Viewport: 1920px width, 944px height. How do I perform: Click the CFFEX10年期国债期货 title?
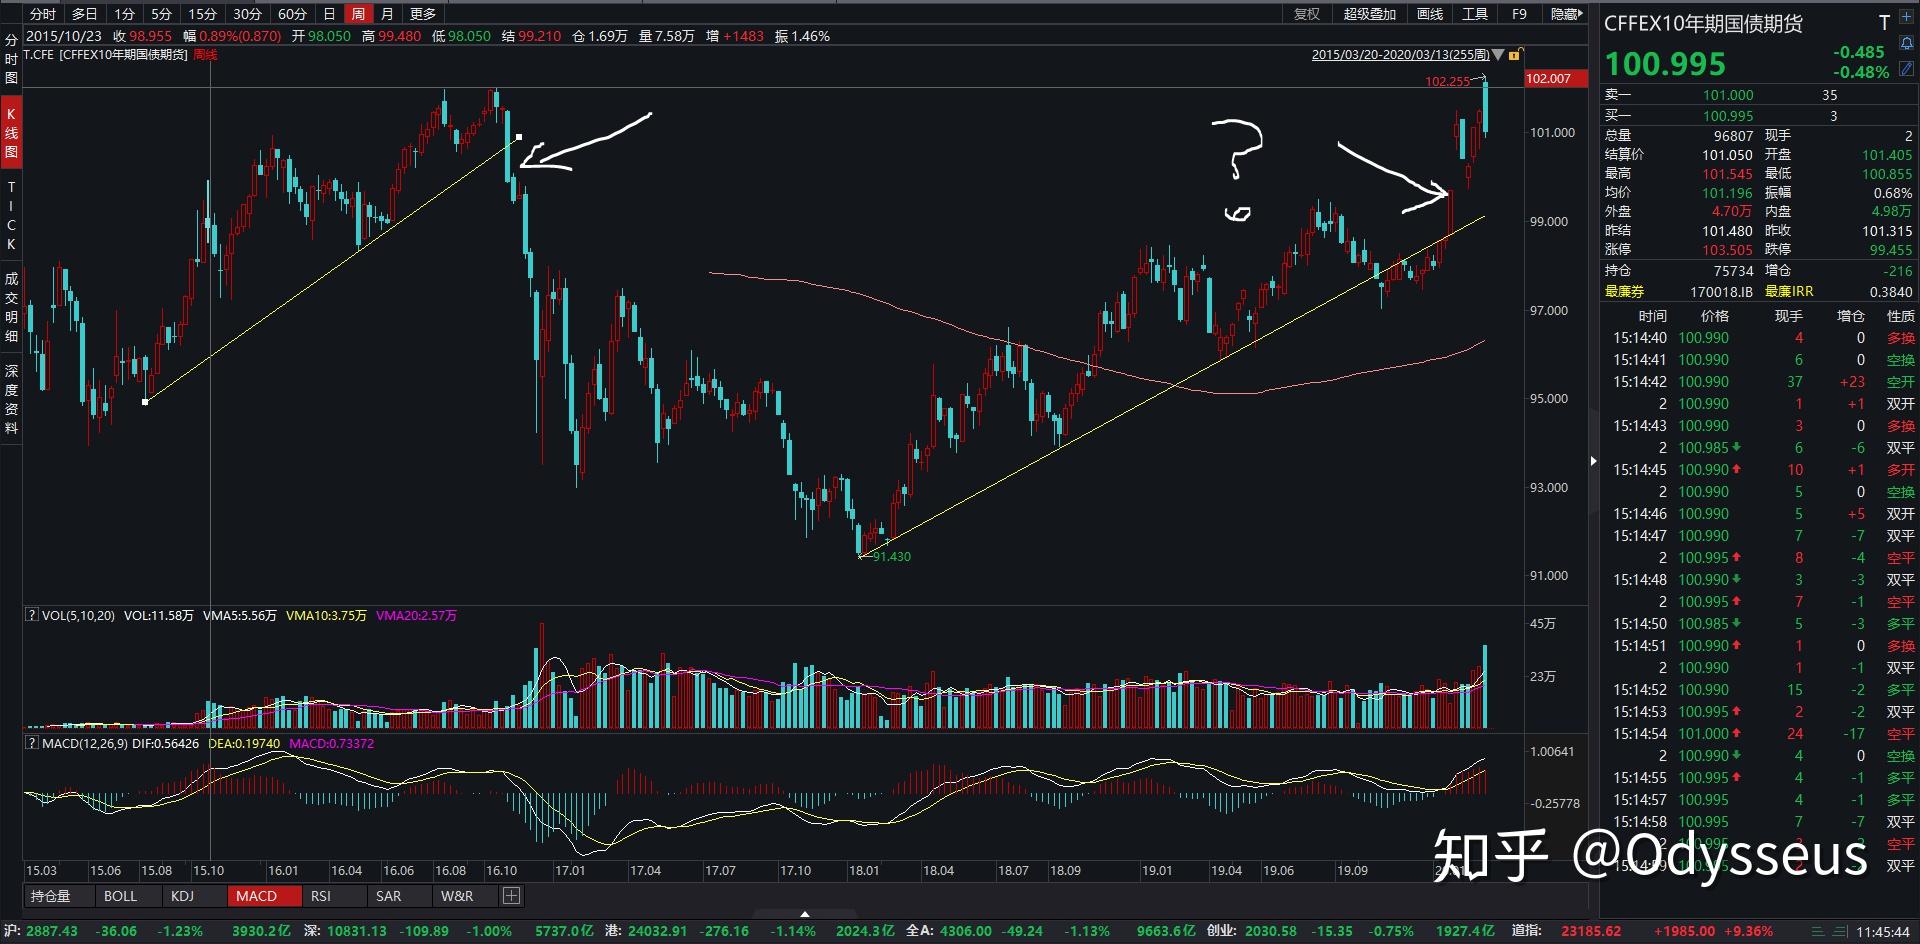tap(1703, 23)
